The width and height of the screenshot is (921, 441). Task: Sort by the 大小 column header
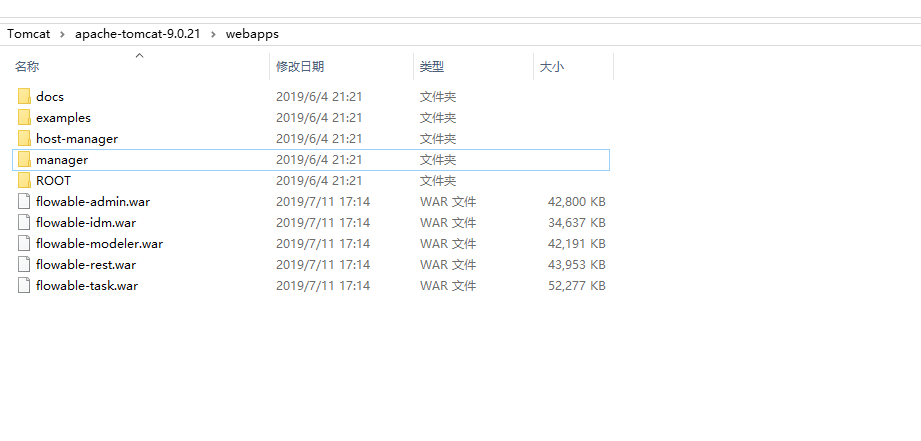(x=552, y=67)
